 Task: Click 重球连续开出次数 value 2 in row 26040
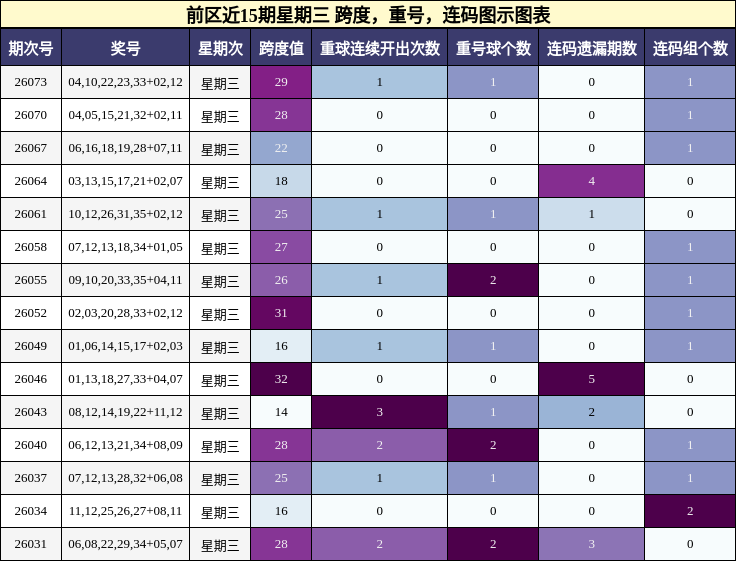click(x=380, y=445)
